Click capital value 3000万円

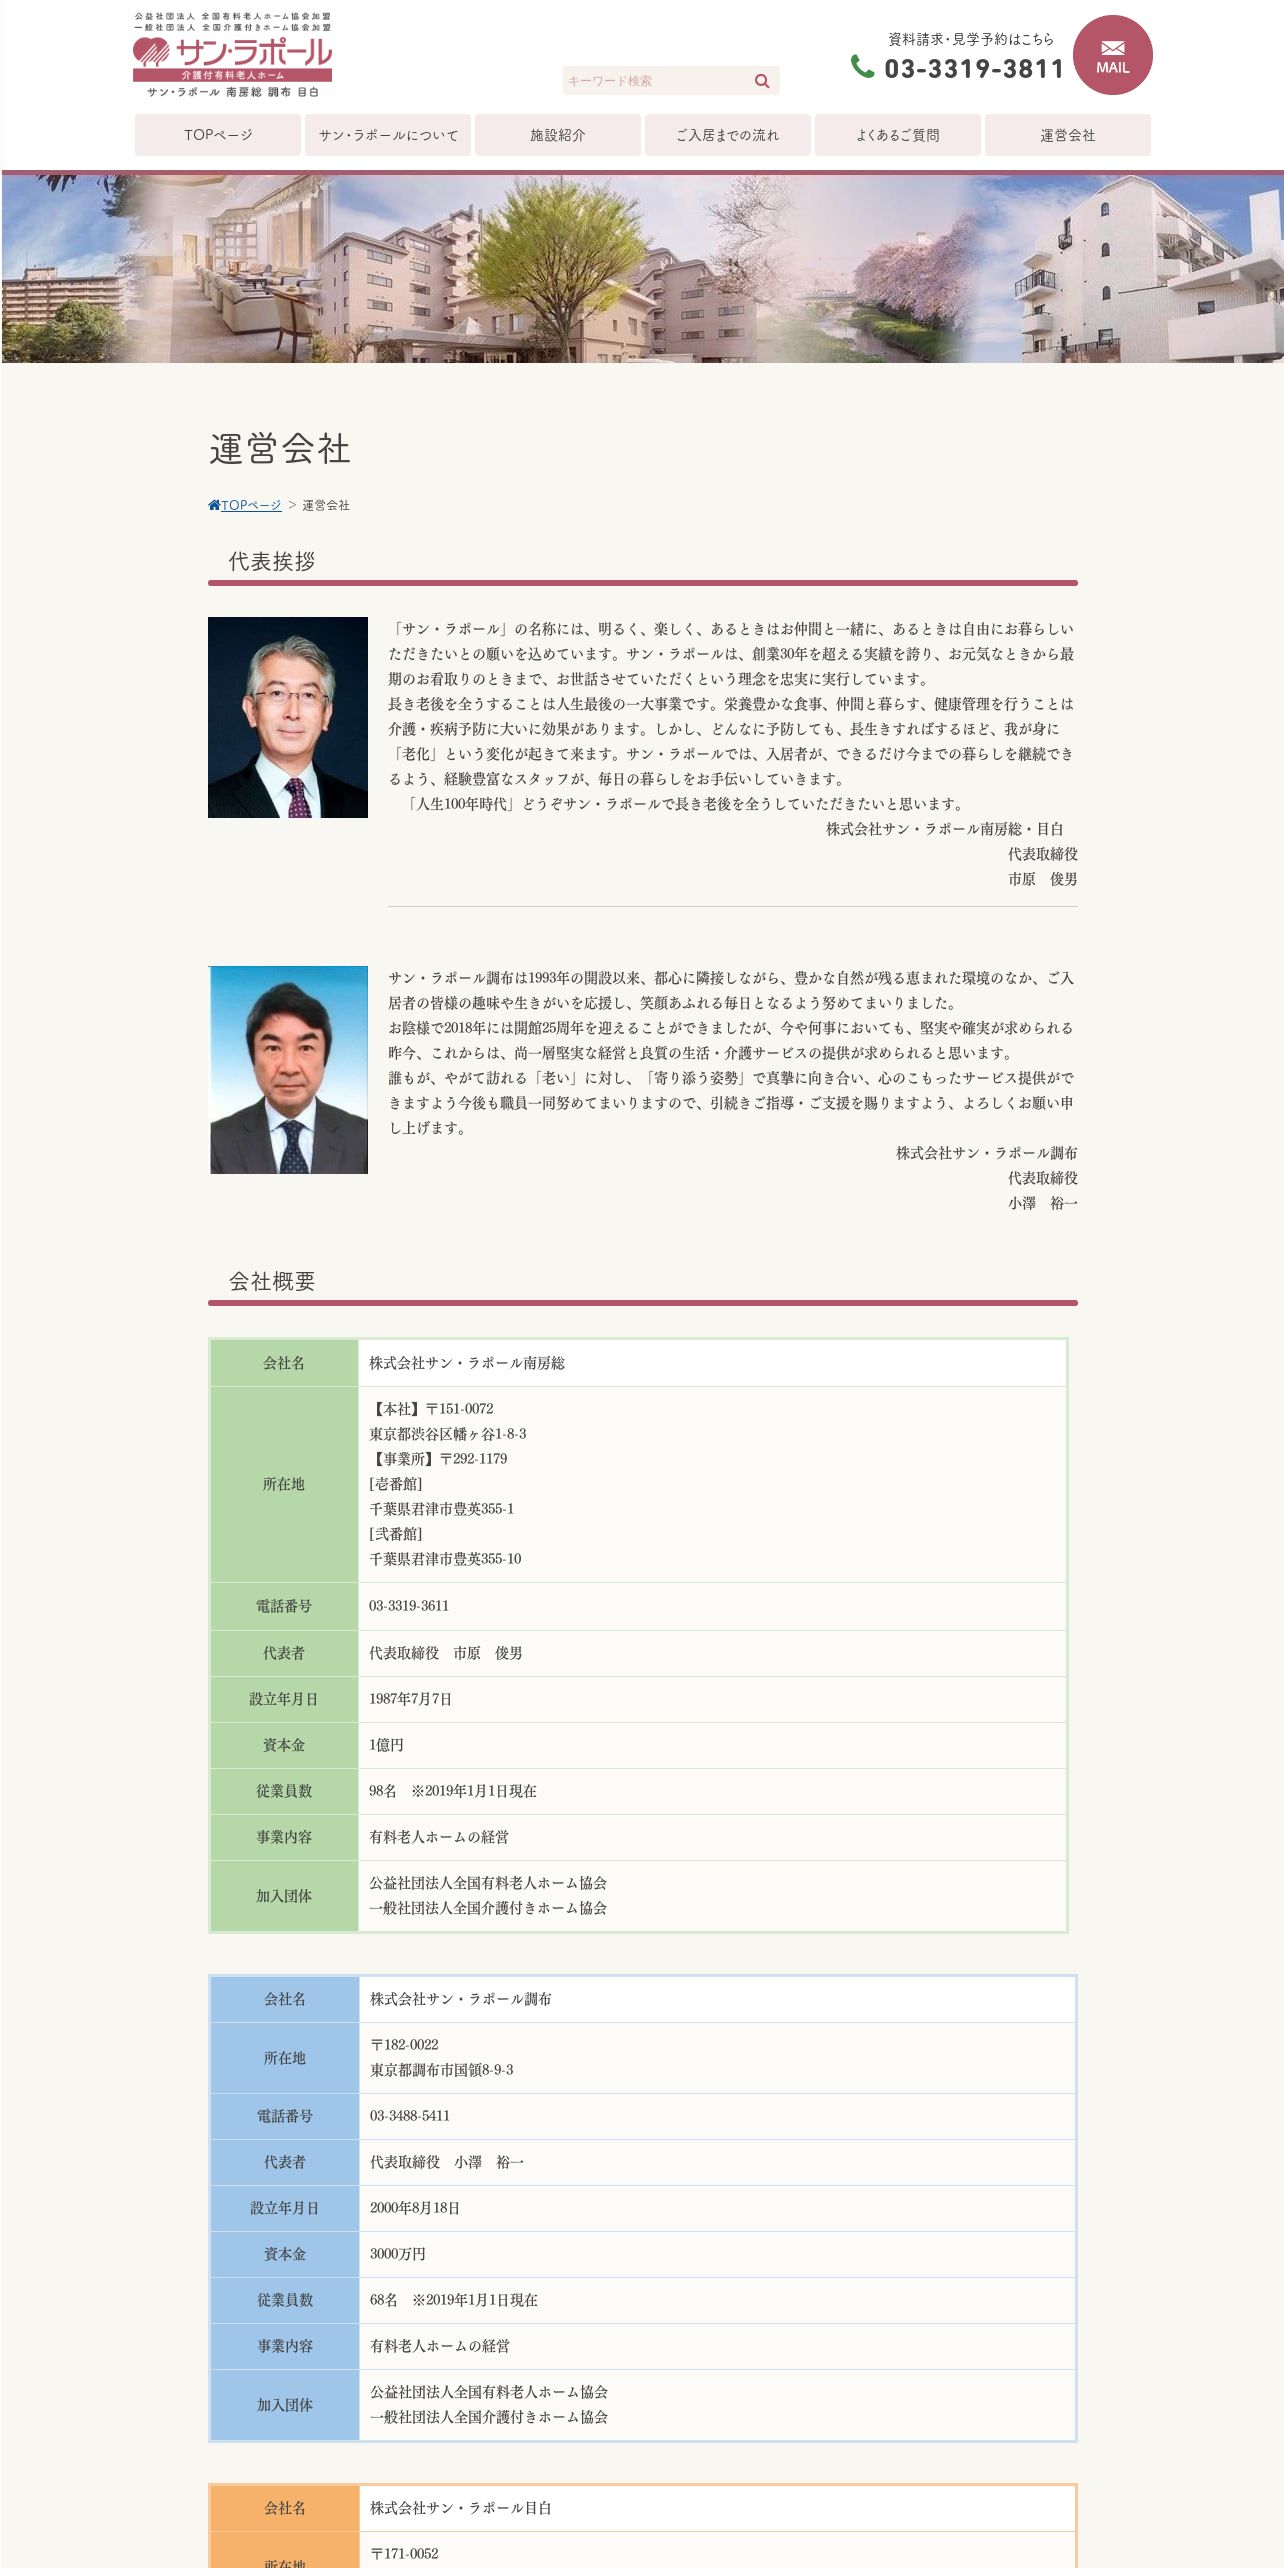pyautogui.click(x=398, y=2254)
